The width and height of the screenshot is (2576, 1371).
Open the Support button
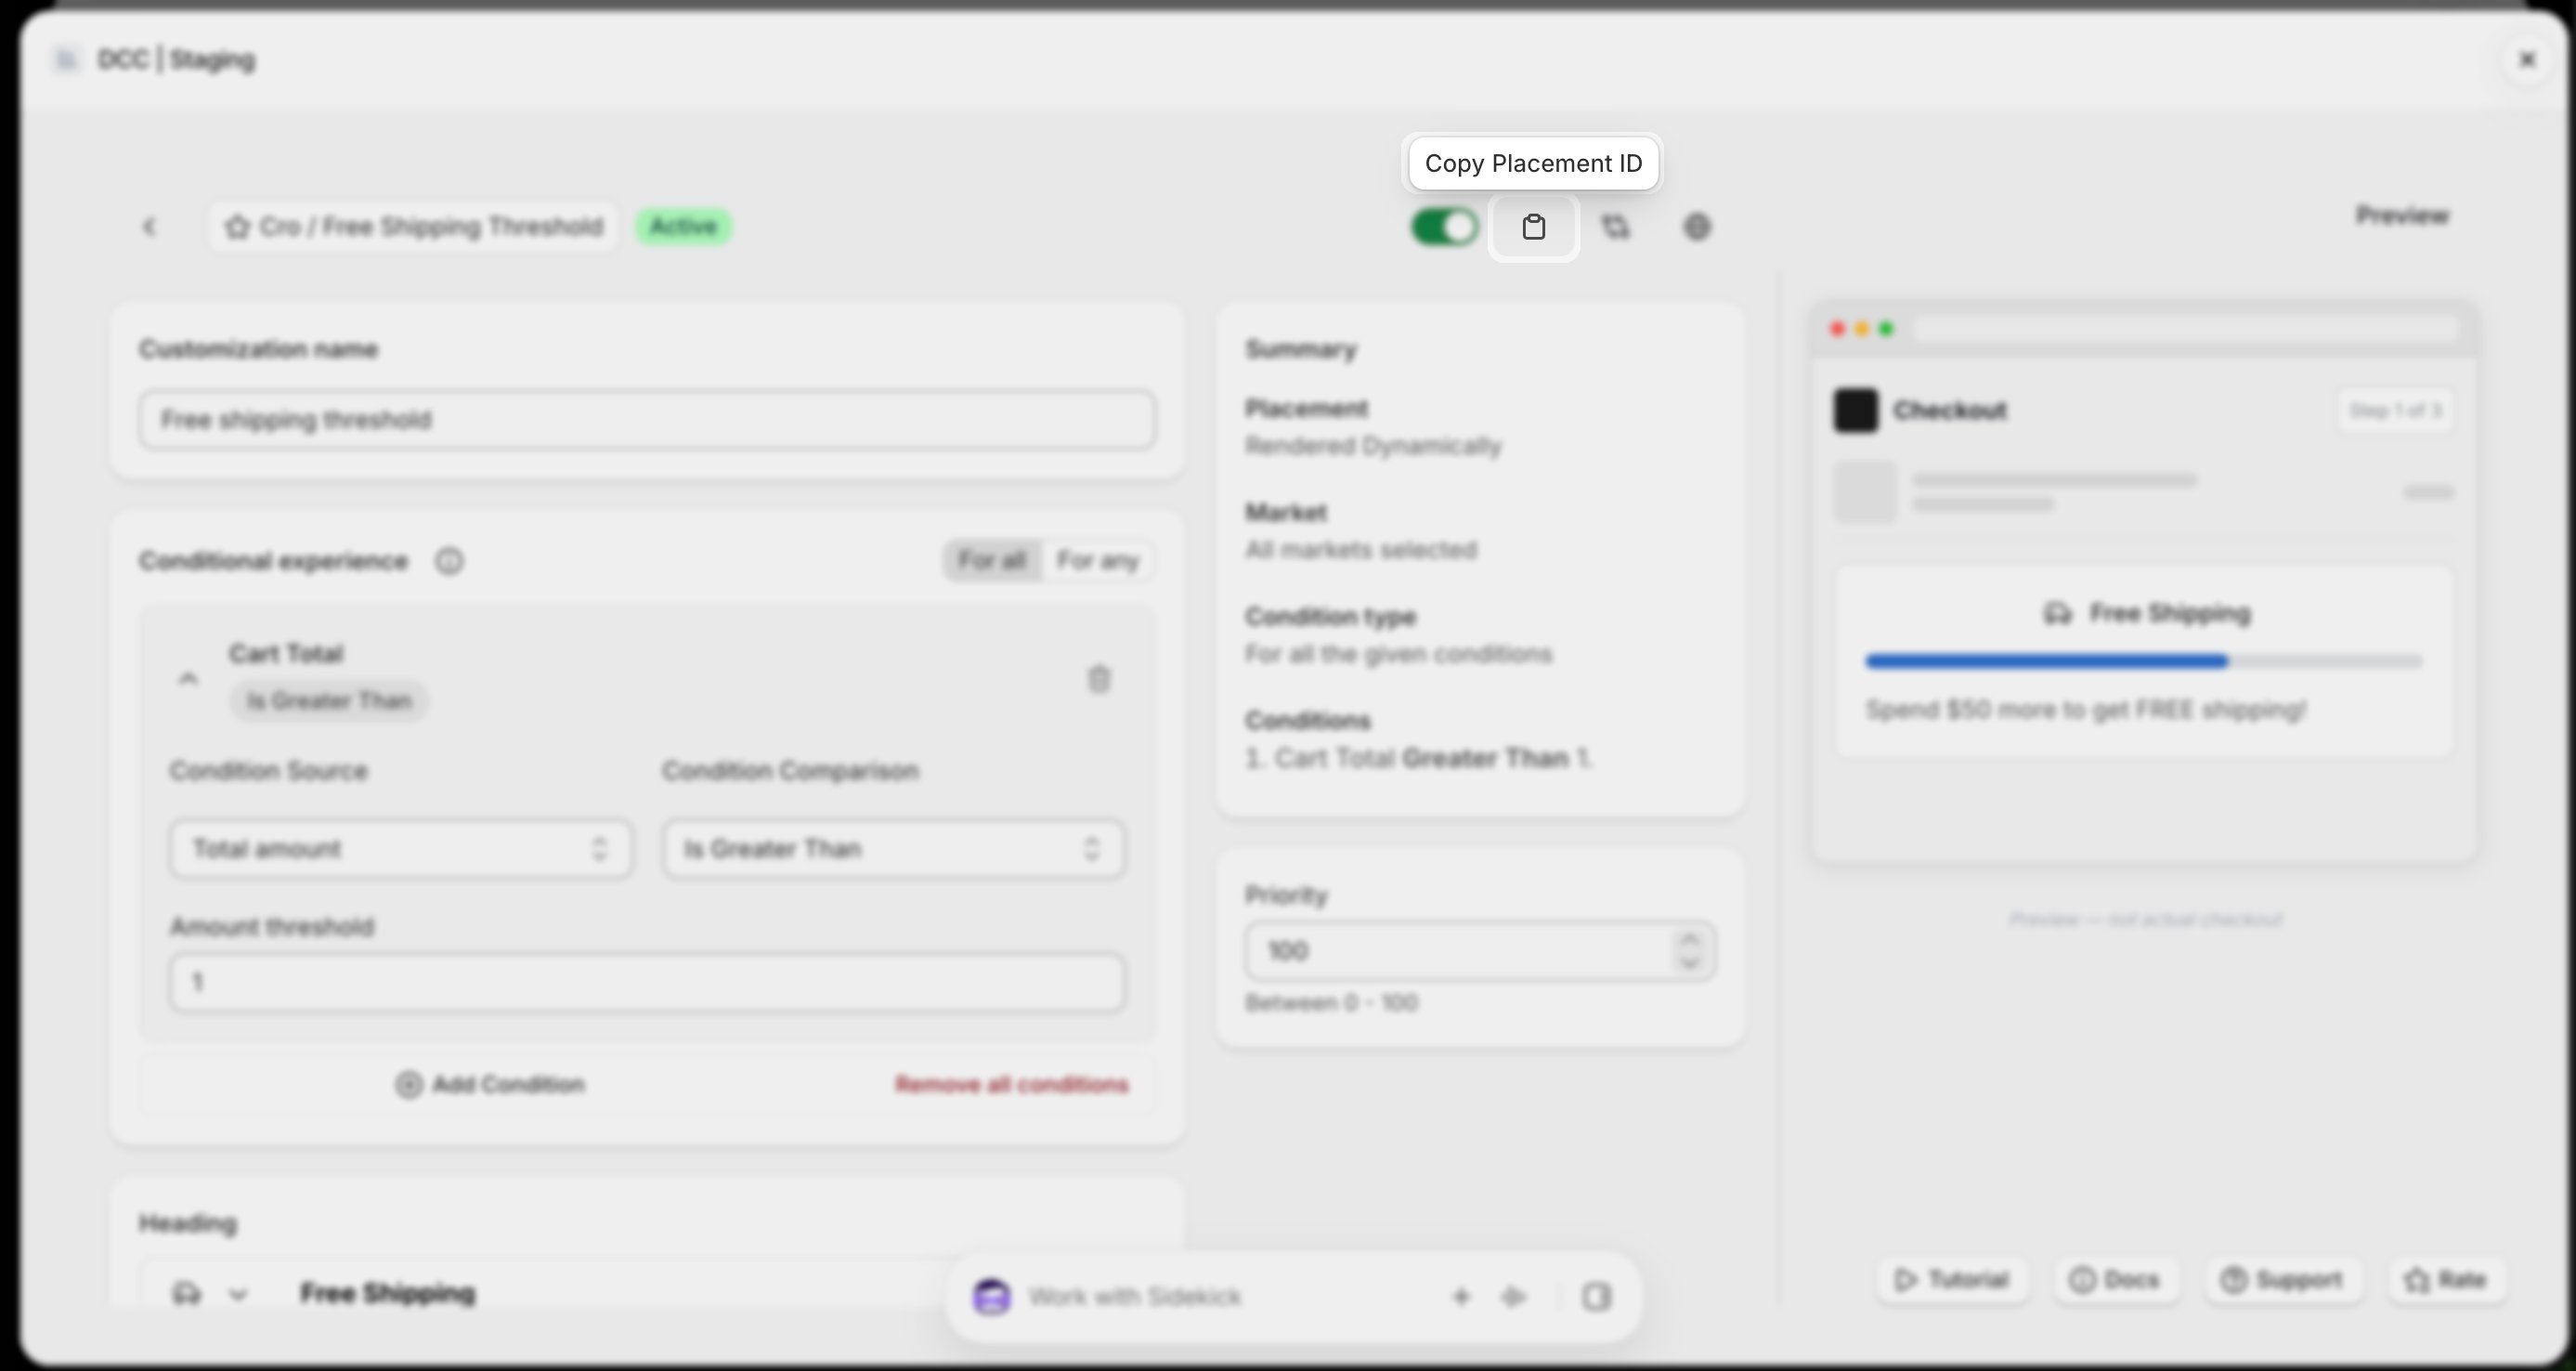(x=2283, y=1280)
